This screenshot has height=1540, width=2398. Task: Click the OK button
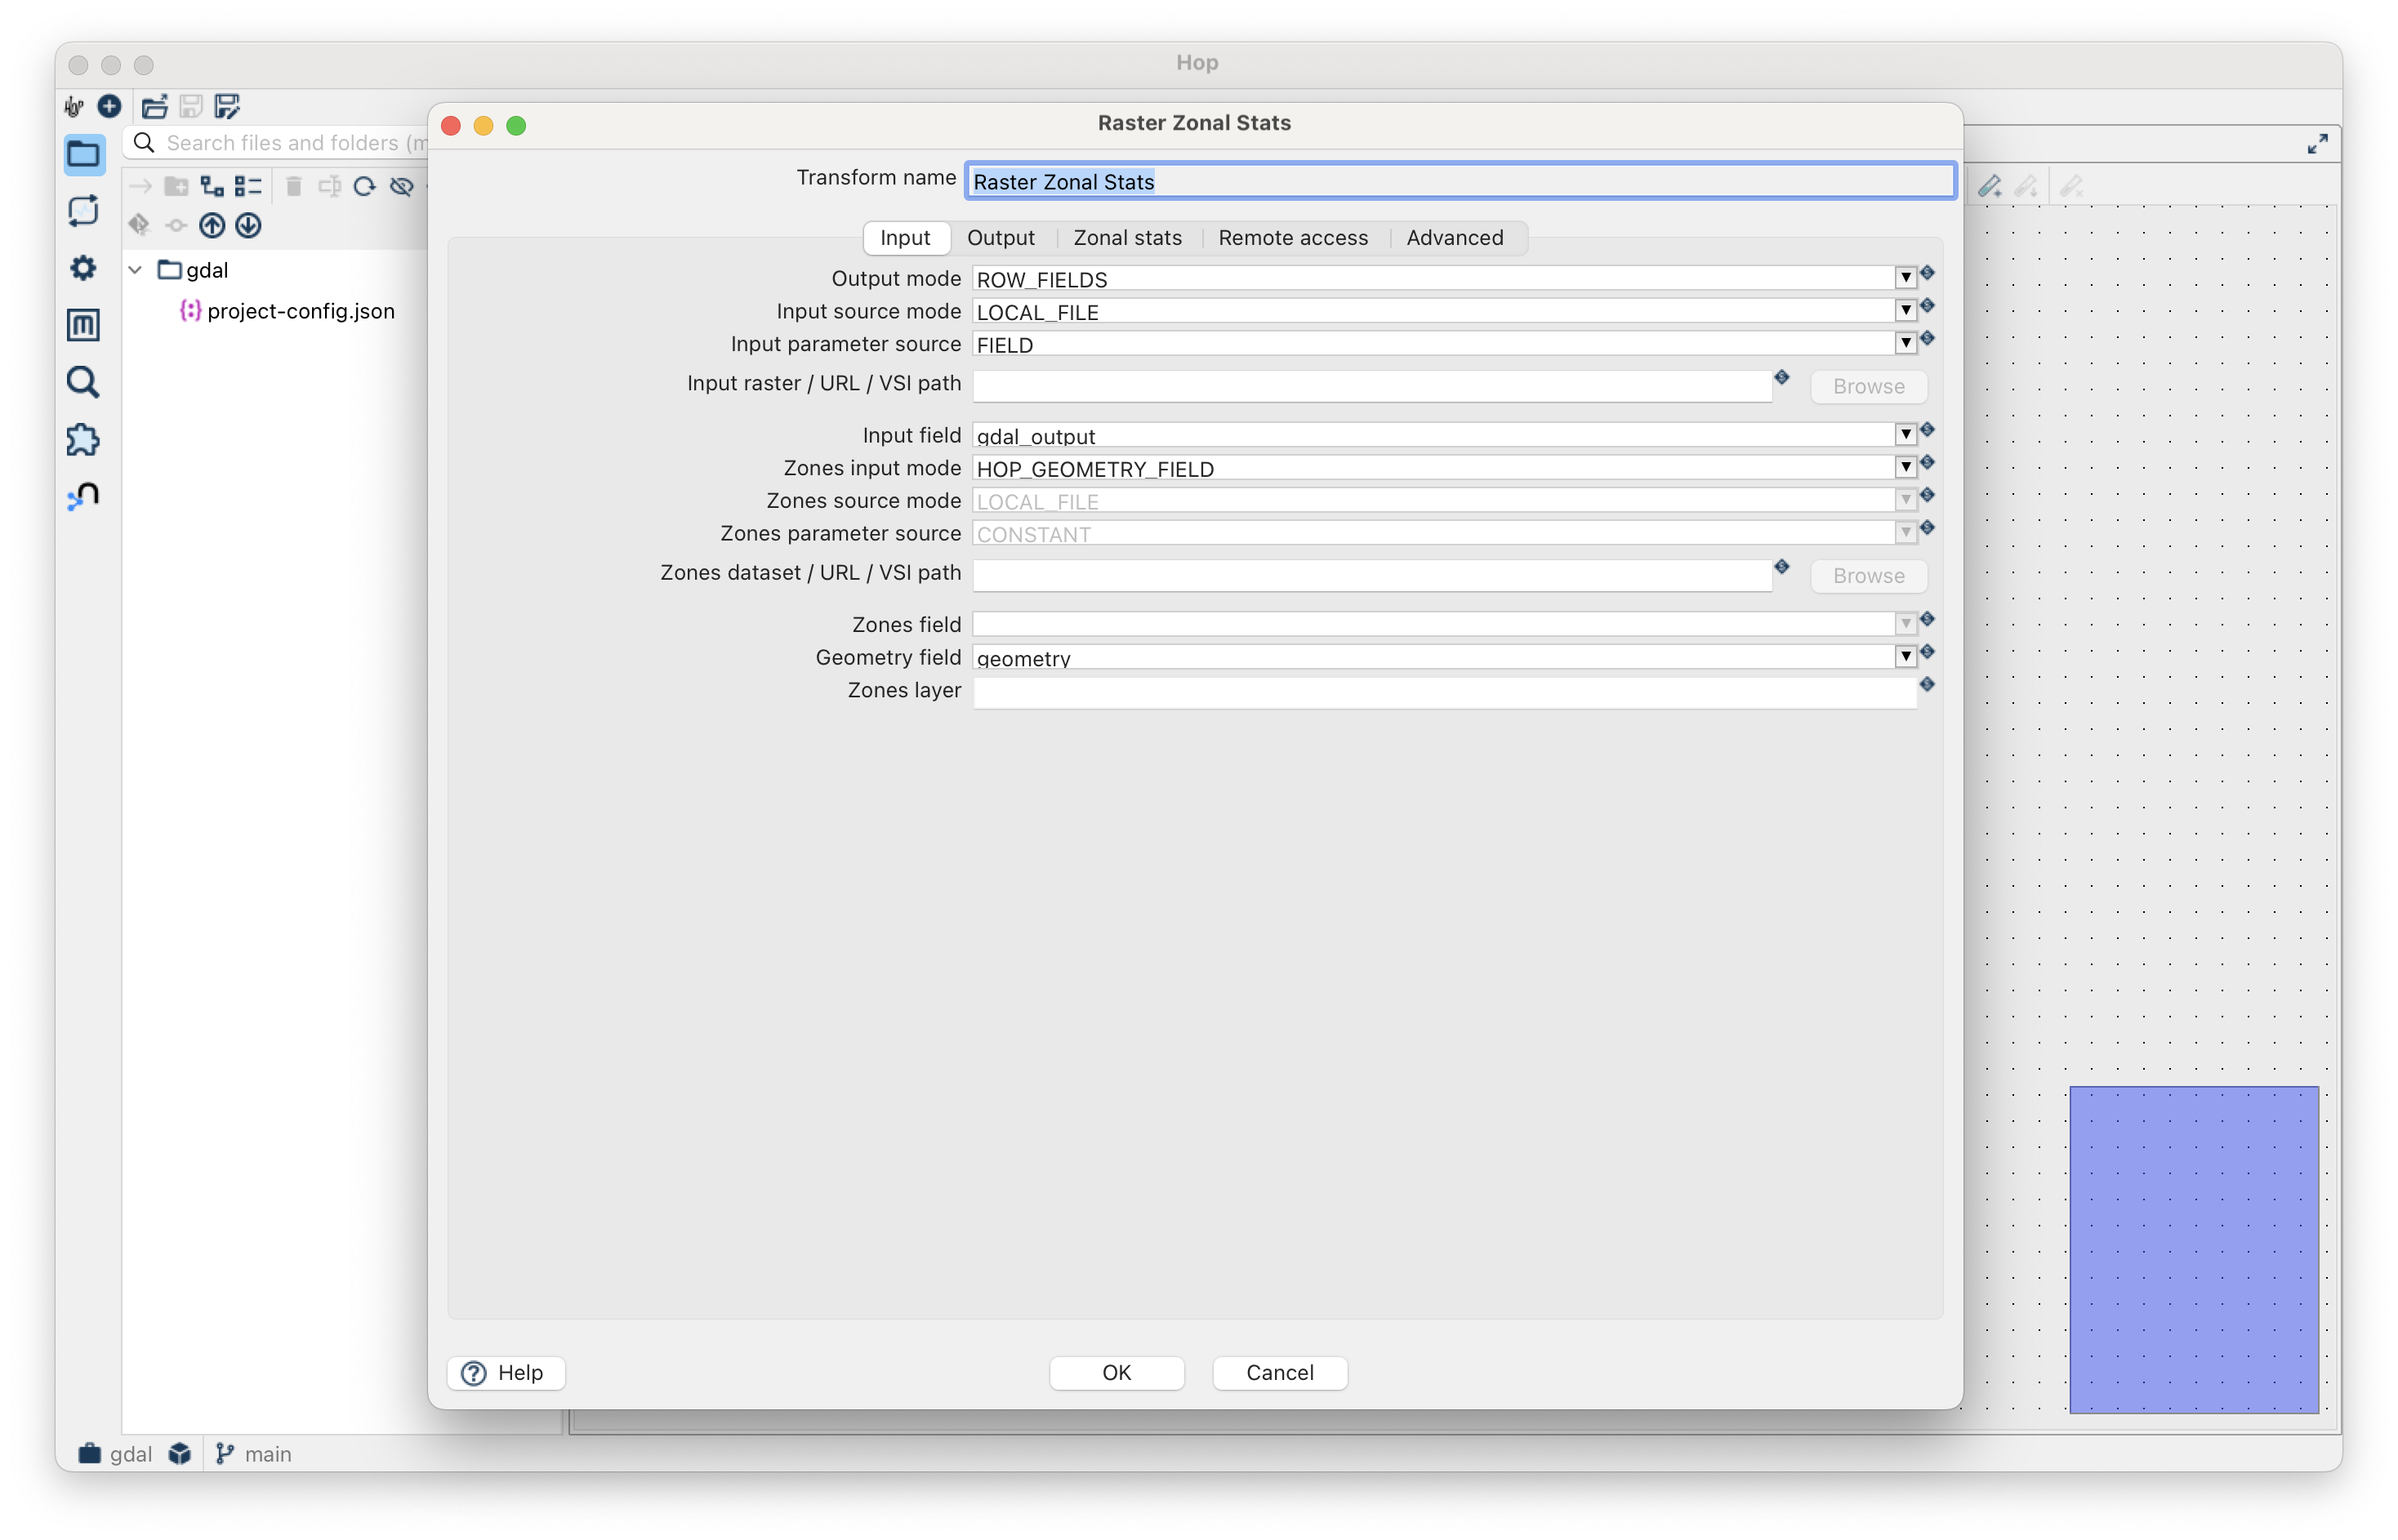point(1116,1372)
